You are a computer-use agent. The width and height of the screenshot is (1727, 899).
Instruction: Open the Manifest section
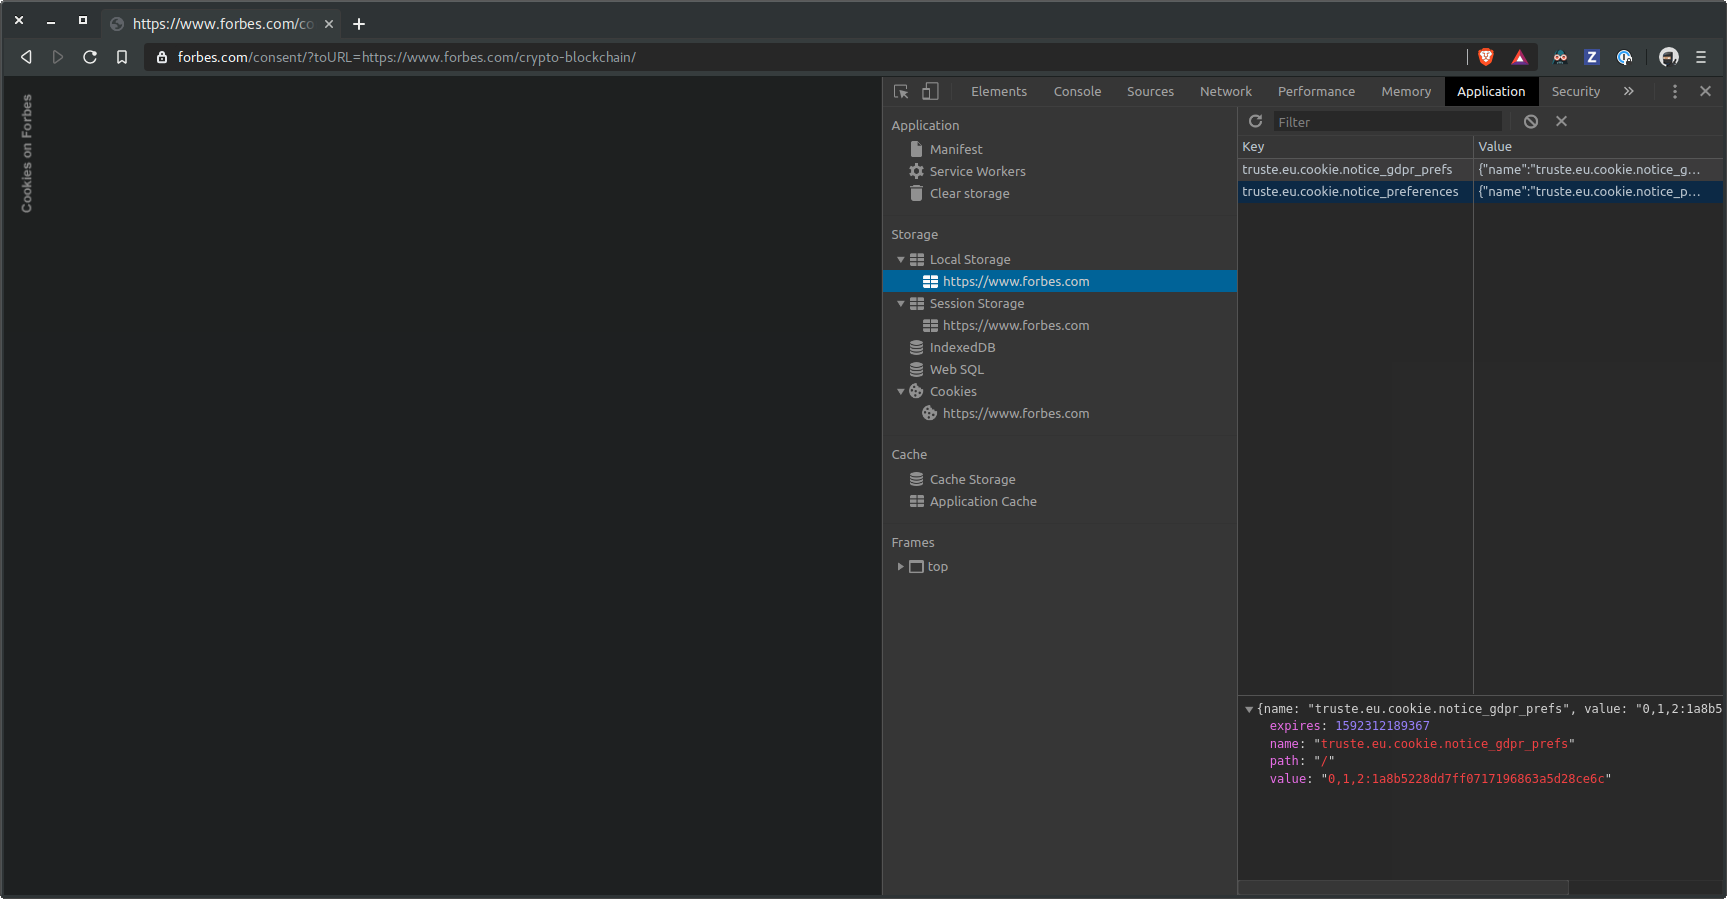pyautogui.click(x=956, y=149)
